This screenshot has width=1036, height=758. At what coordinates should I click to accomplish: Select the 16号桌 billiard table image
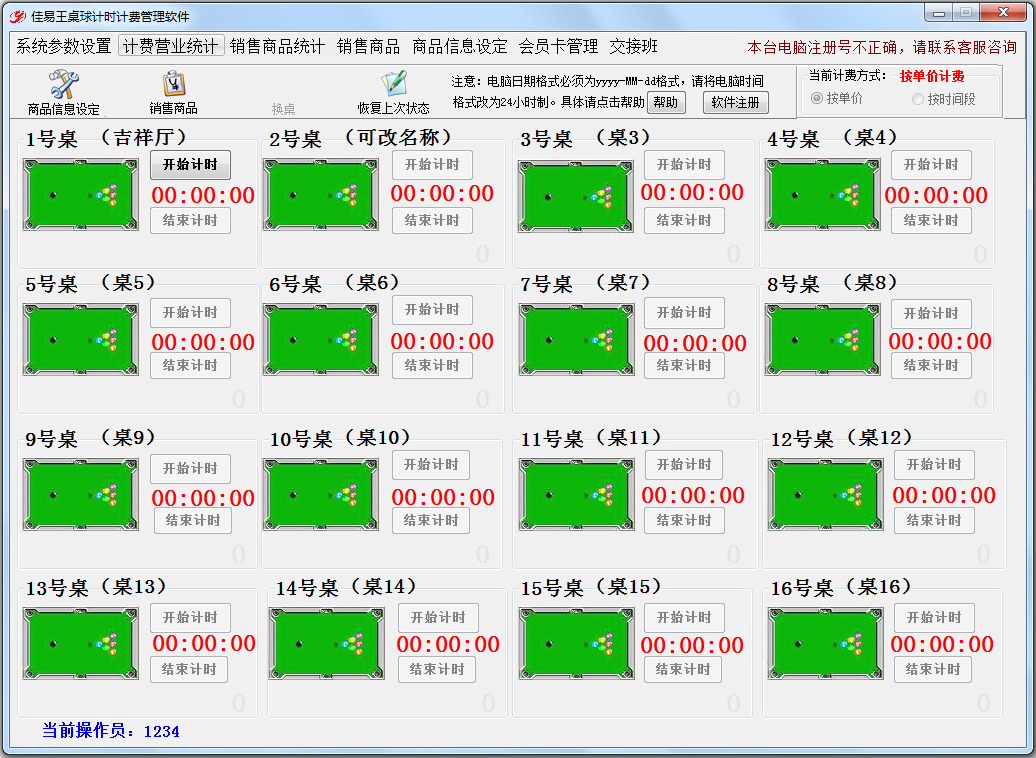(x=825, y=644)
